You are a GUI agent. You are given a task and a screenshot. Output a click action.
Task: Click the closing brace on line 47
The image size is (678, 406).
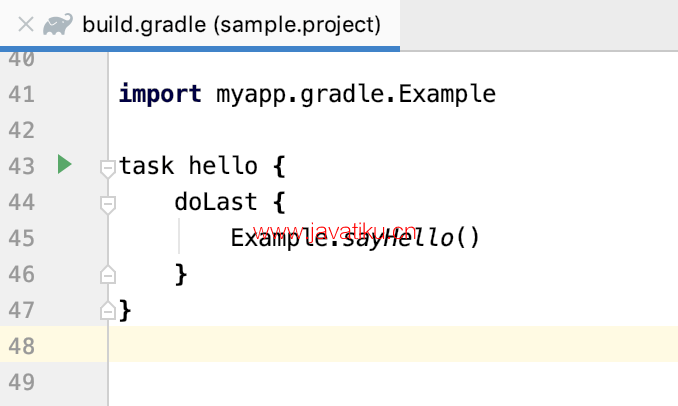point(125,310)
